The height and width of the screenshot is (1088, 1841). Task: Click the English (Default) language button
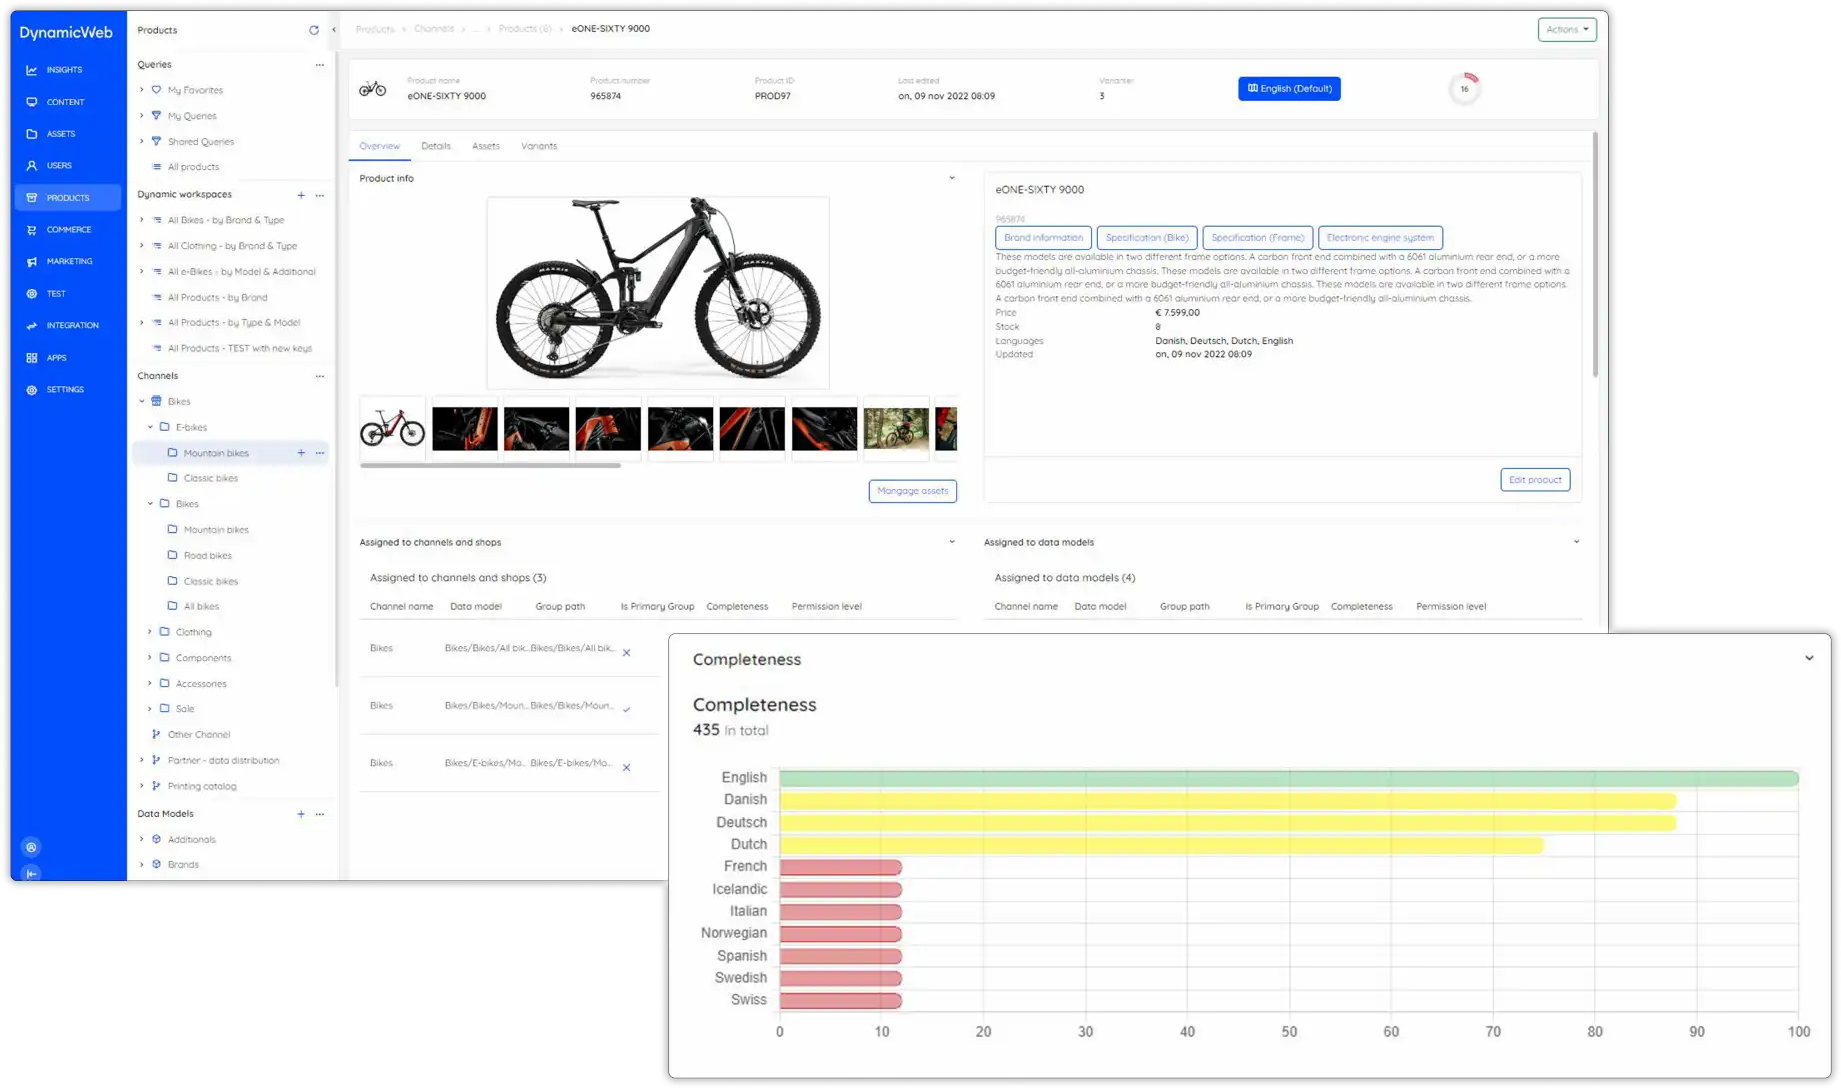1290,89
